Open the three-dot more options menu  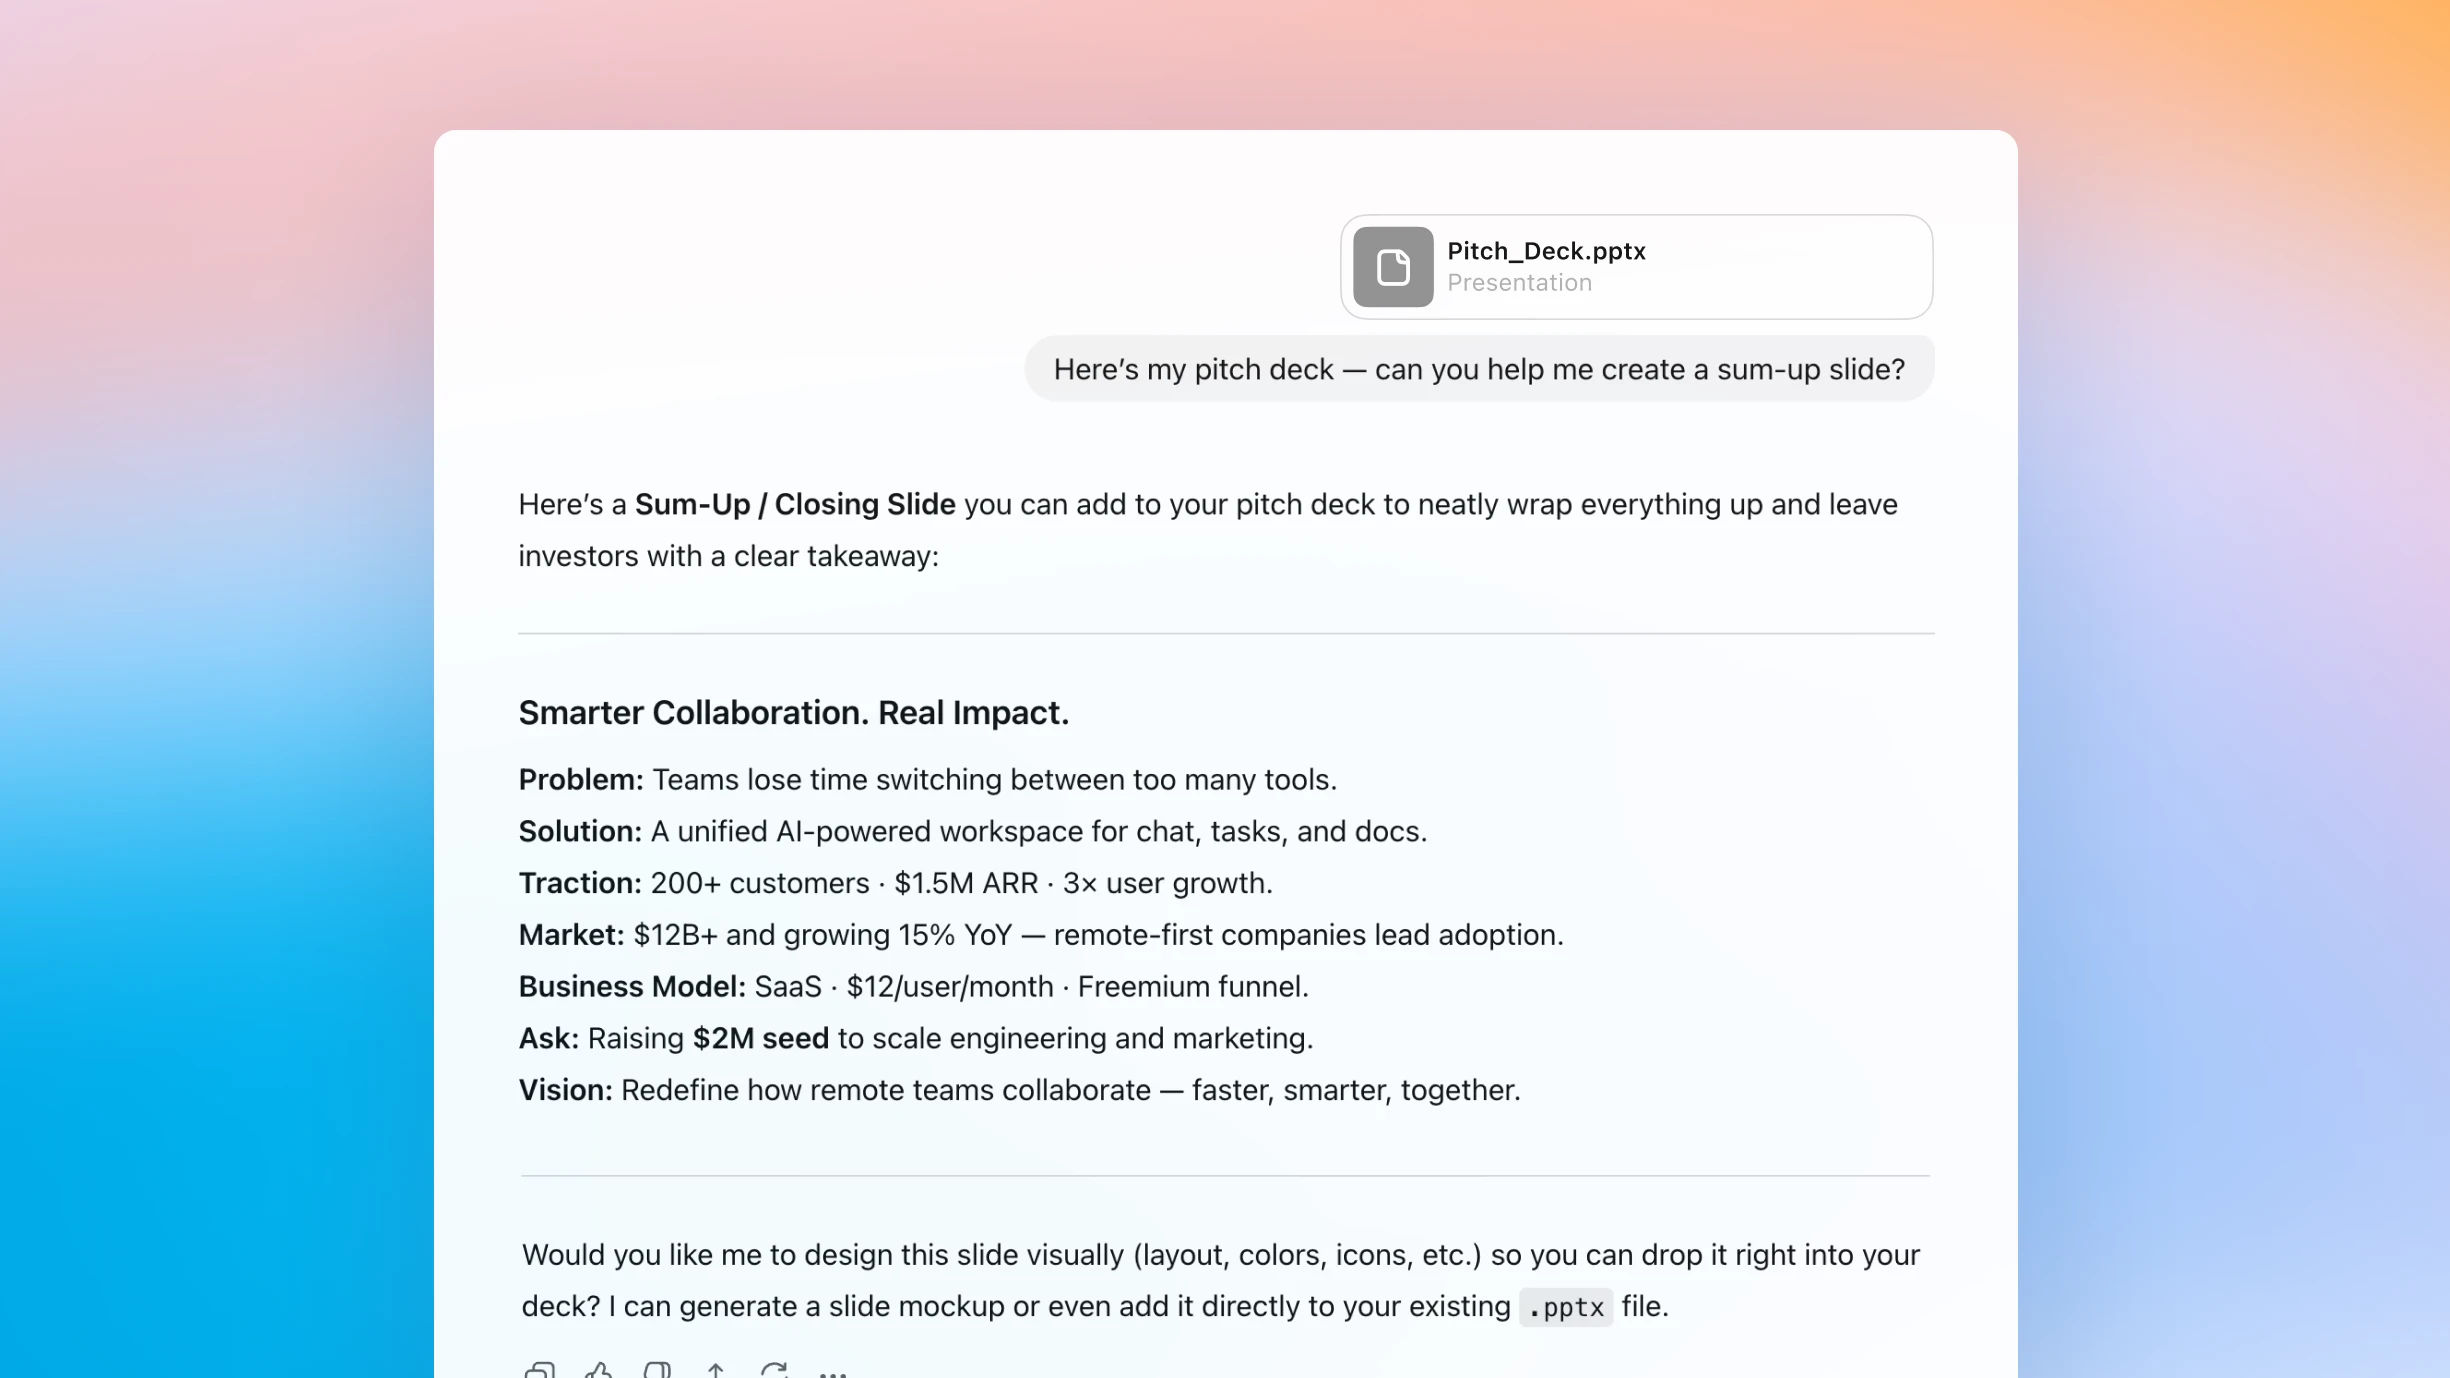point(832,1373)
